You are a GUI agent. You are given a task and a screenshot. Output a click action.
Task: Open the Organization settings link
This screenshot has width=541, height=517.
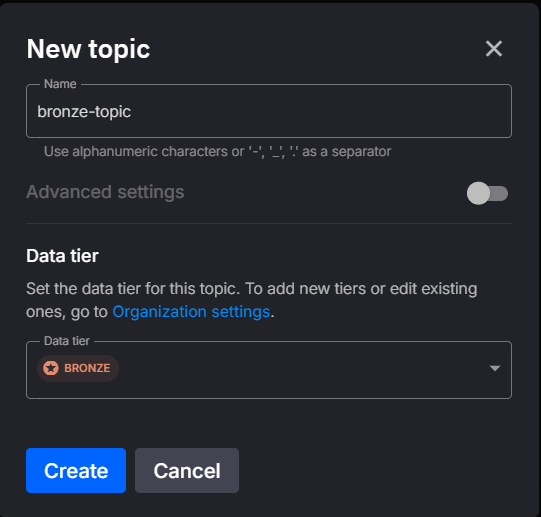pyautogui.click(x=191, y=312)
